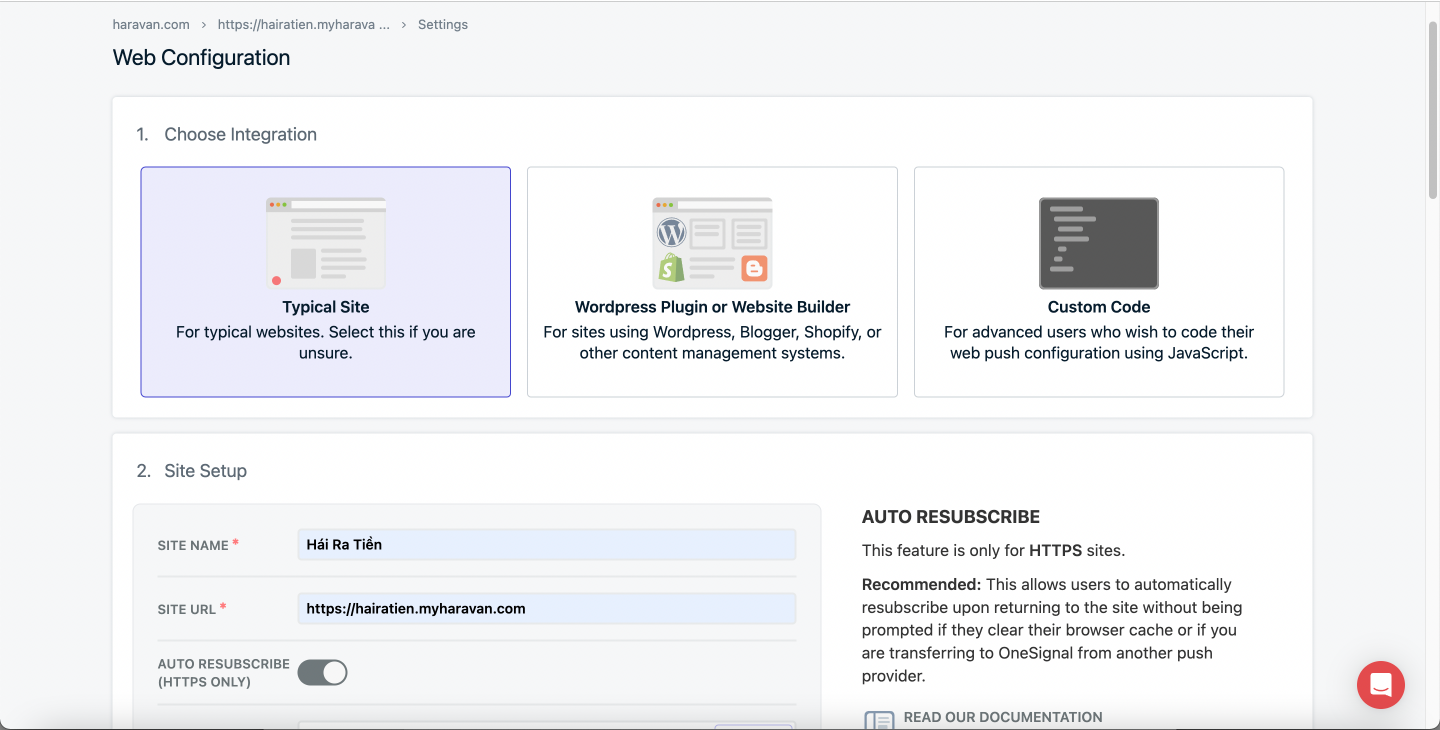The width and height of the screenshot is (1440, 730).
Task: Open the hairatien.myharavan app breadcrumb link
Action: (x=303, y=24)
